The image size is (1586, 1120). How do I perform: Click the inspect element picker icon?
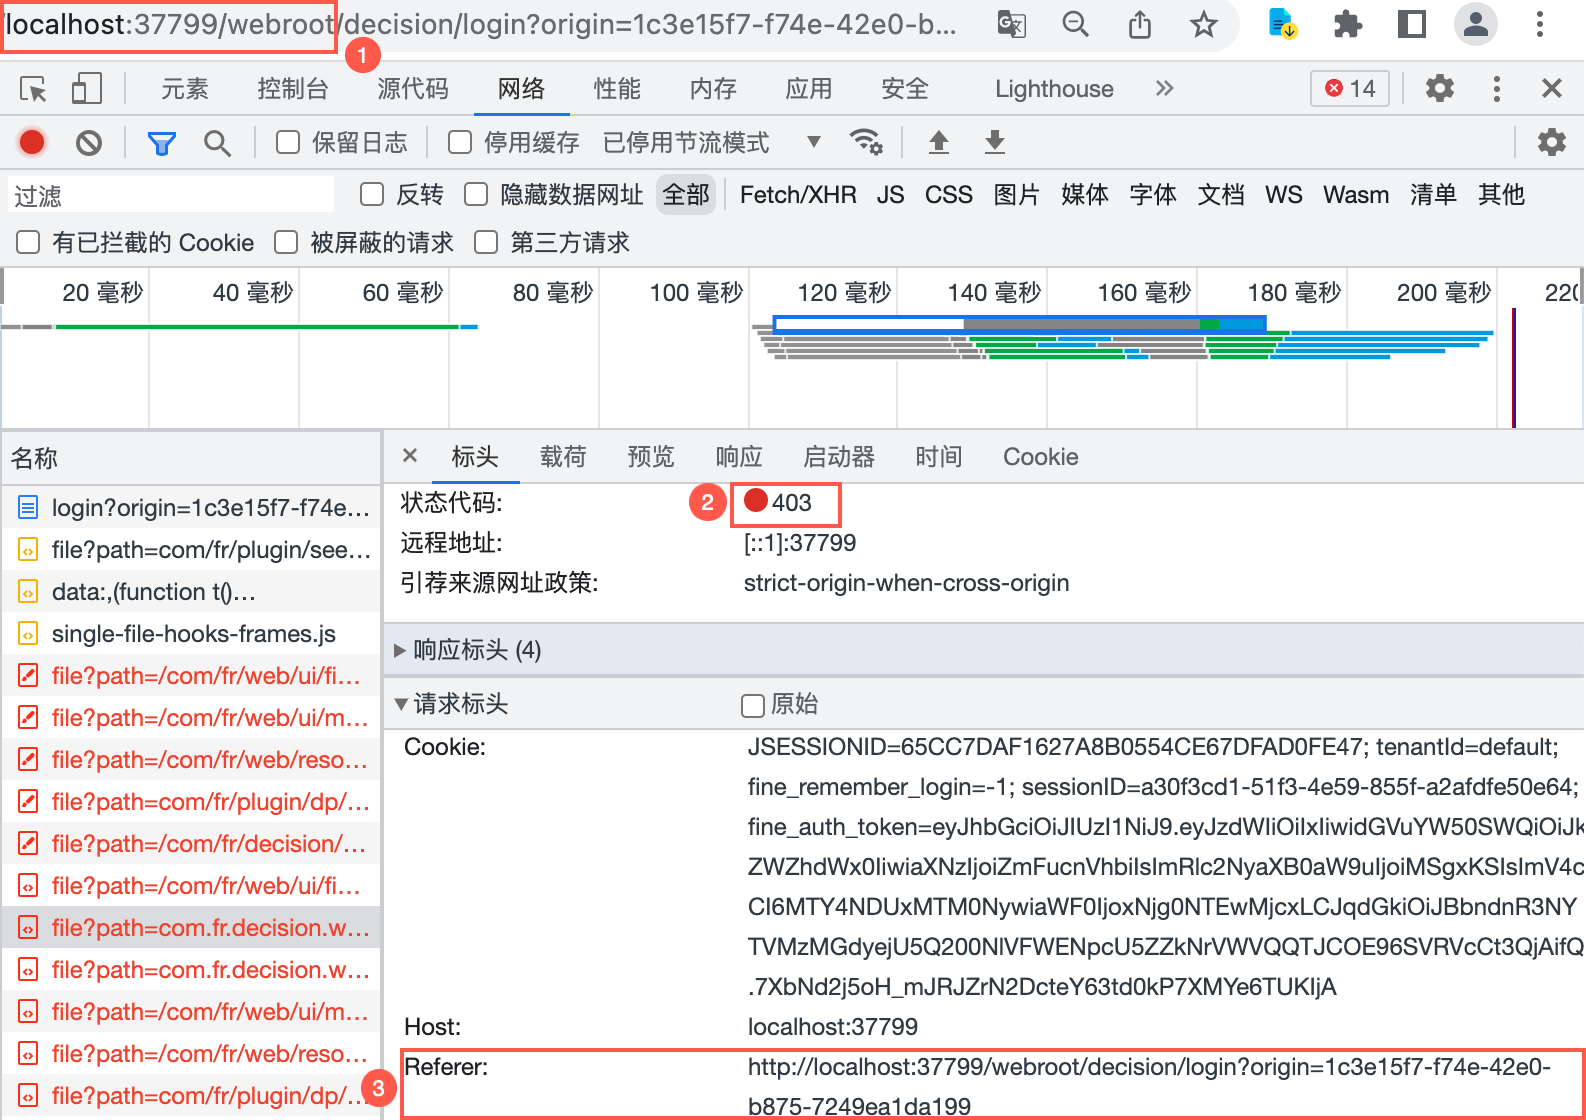33,89
